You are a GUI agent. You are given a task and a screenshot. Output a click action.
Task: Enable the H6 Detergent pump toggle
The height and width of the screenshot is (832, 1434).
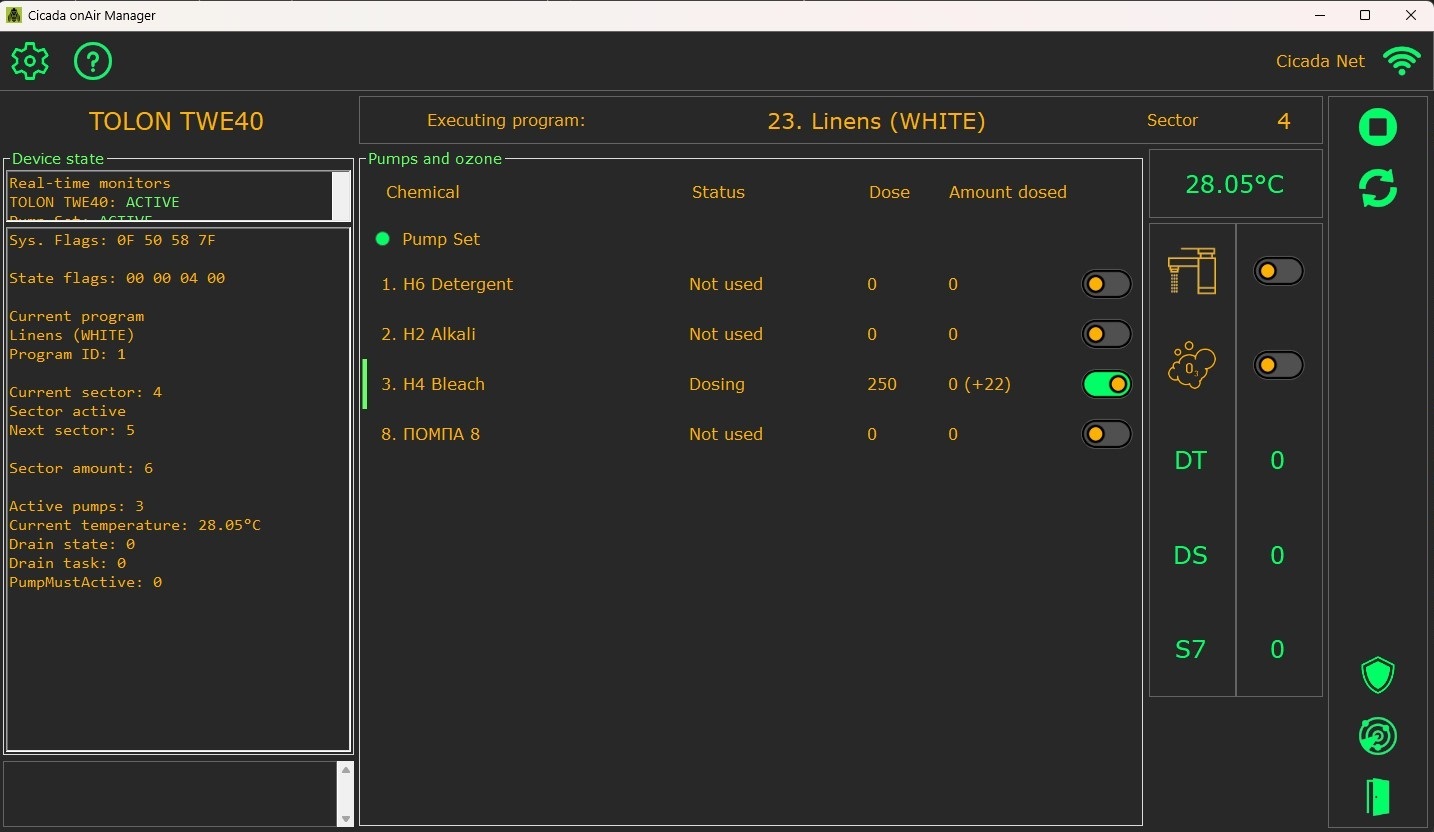point(1106,284)
